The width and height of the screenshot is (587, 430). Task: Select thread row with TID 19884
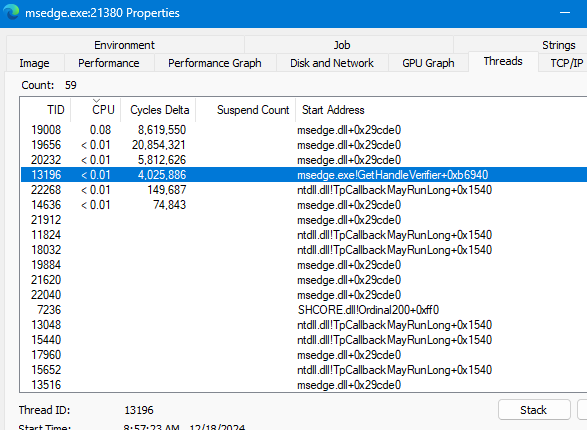click(x=304, y=264)
